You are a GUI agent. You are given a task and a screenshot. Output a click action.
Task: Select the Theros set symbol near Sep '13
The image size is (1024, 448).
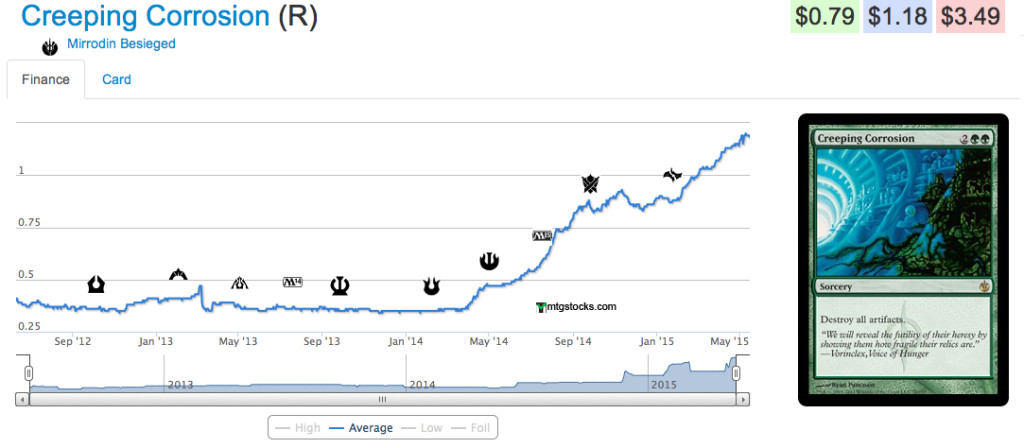tap(340, 285)
